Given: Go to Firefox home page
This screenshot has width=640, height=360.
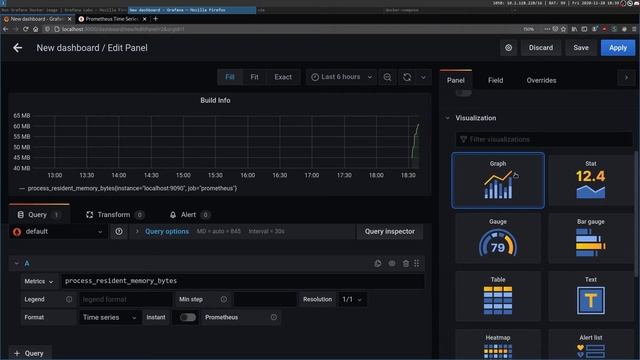Looking at the screenshot, I should click(x=36, y=29).
